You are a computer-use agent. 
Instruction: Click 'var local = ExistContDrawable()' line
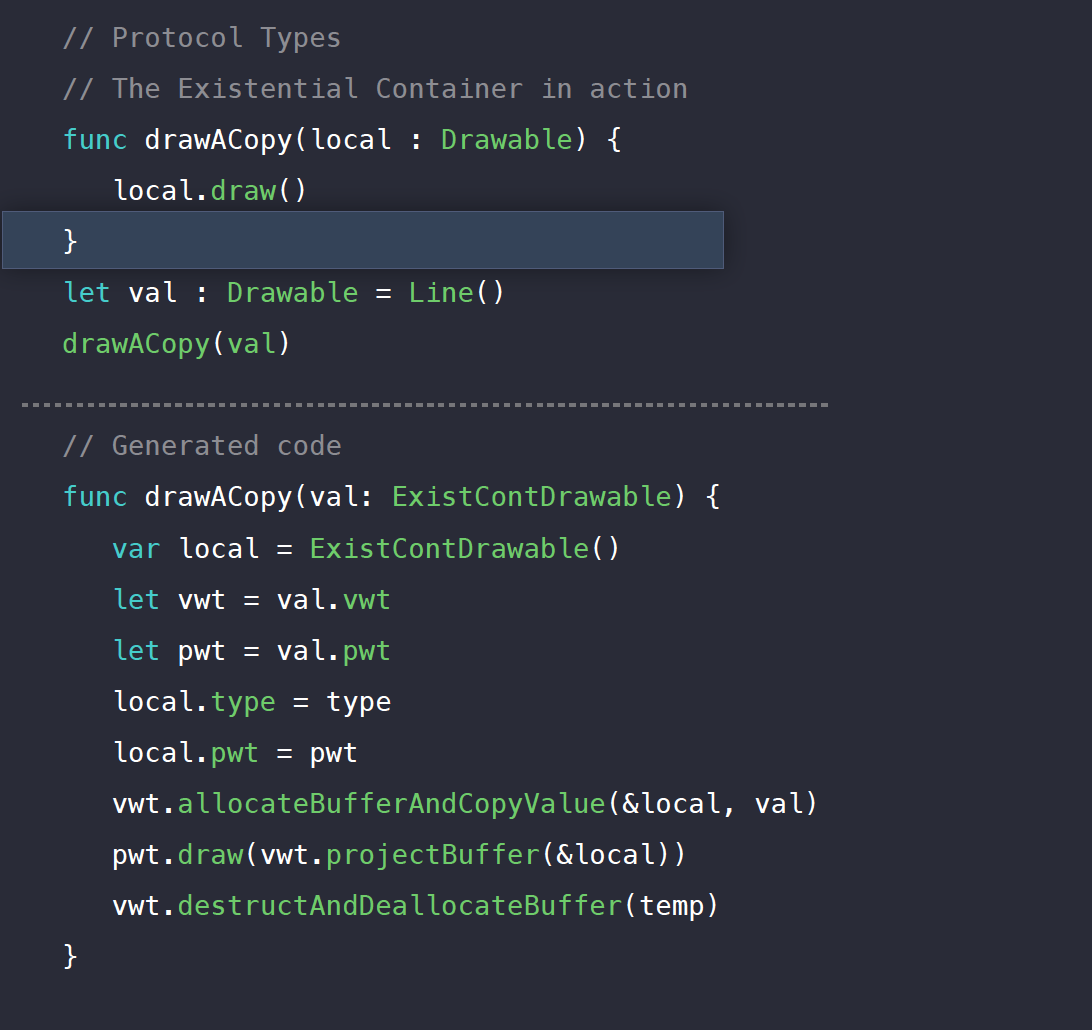[x=366, y=548]
